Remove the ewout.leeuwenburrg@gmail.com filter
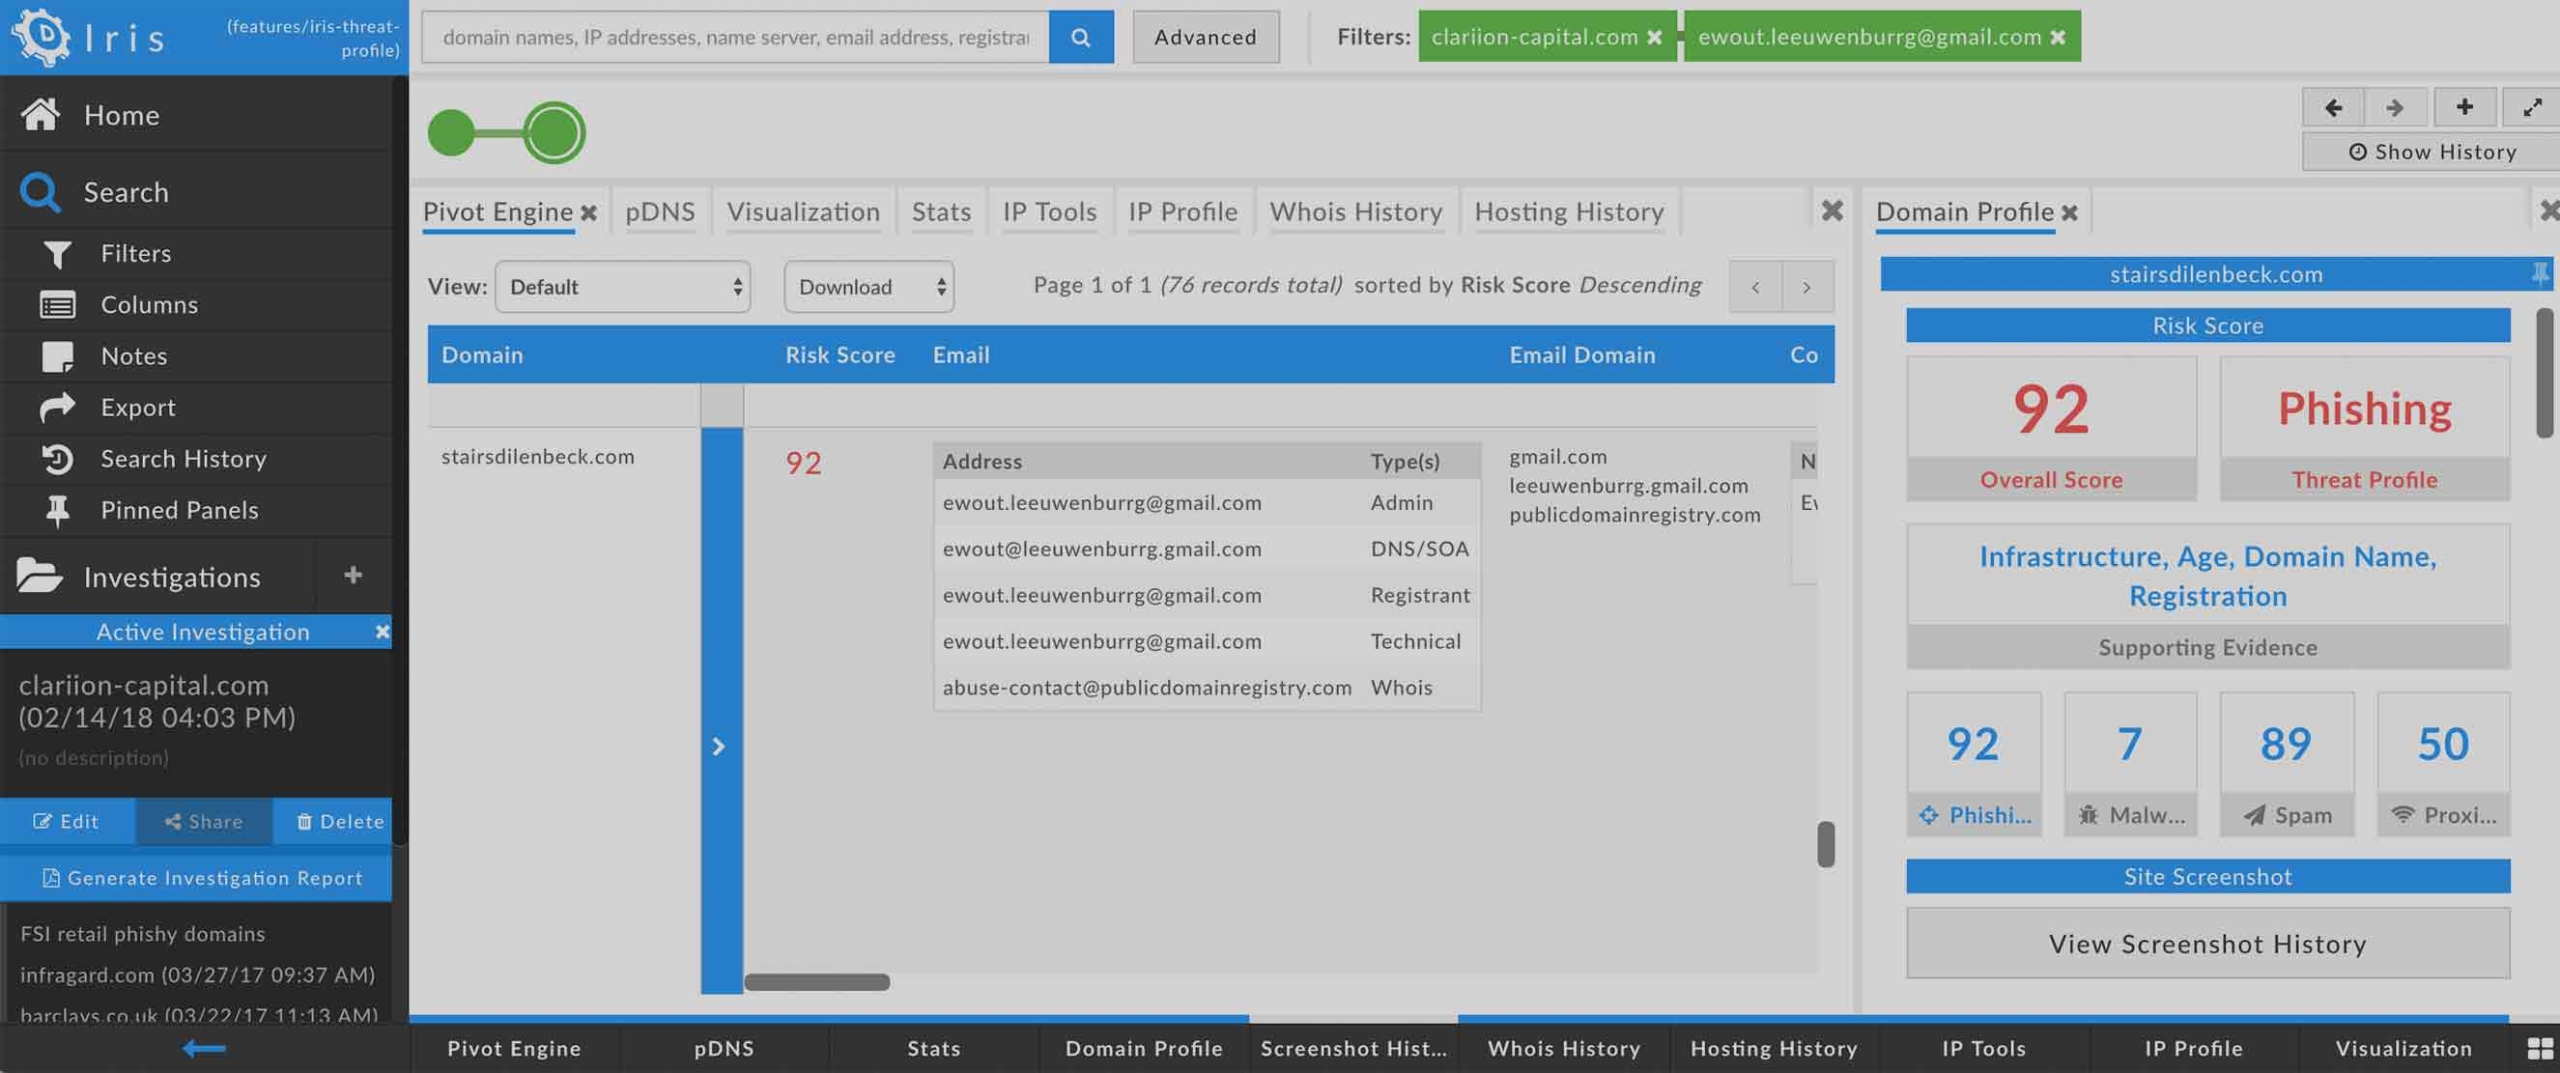This screenshot has width=2560, height=1073. click(x=2057, y=37)
